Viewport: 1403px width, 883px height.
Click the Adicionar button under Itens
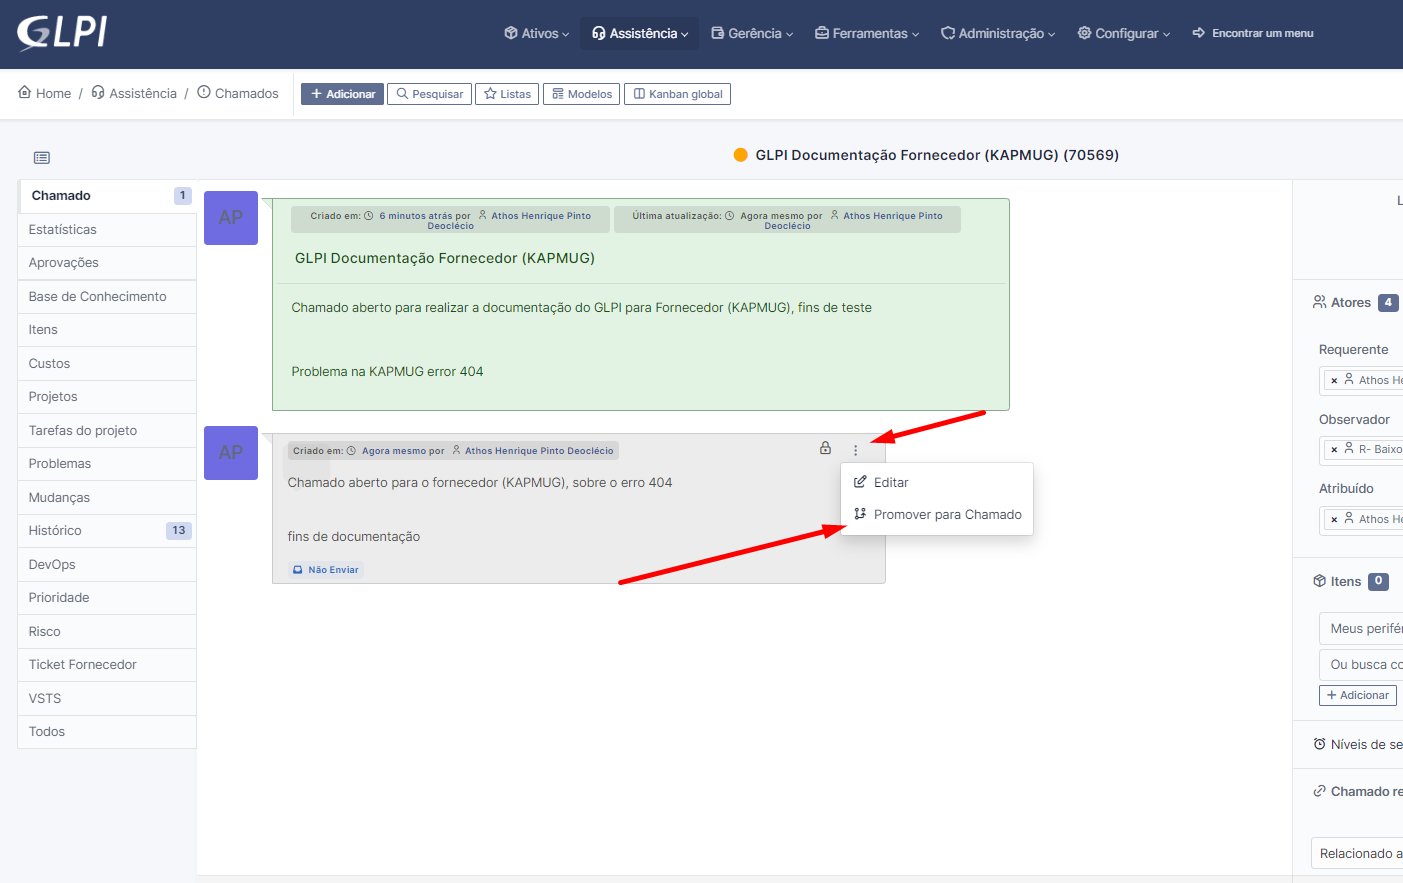tap(1358, 695)
